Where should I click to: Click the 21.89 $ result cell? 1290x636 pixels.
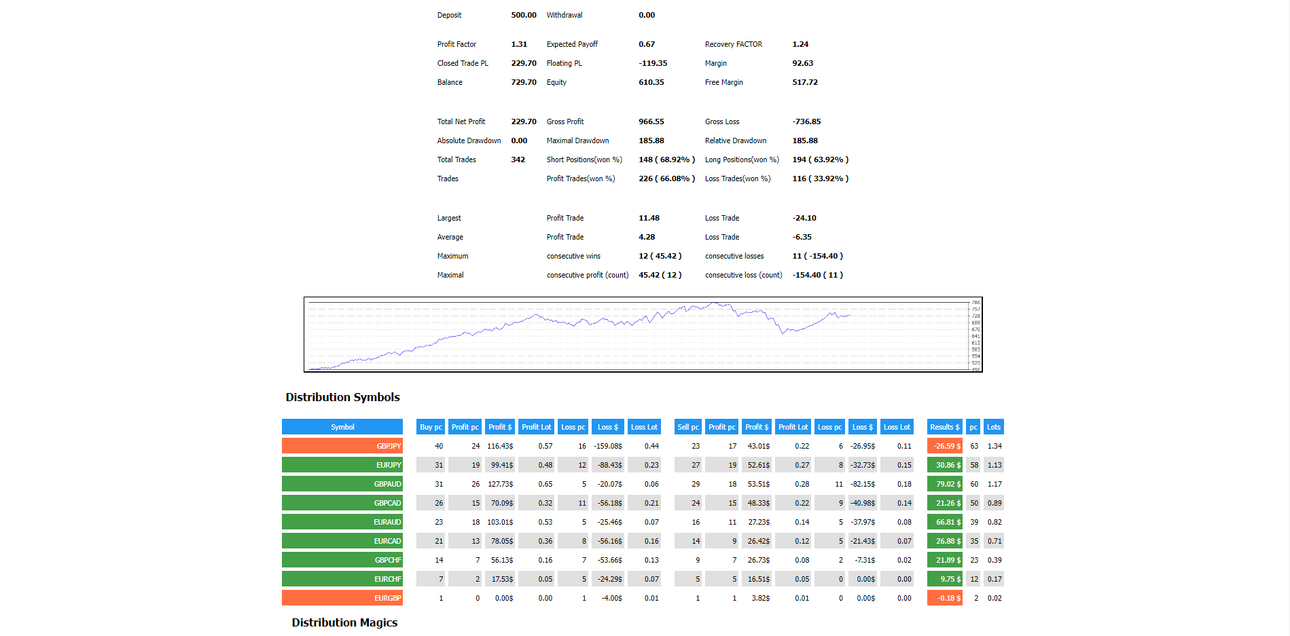[945, 560]
